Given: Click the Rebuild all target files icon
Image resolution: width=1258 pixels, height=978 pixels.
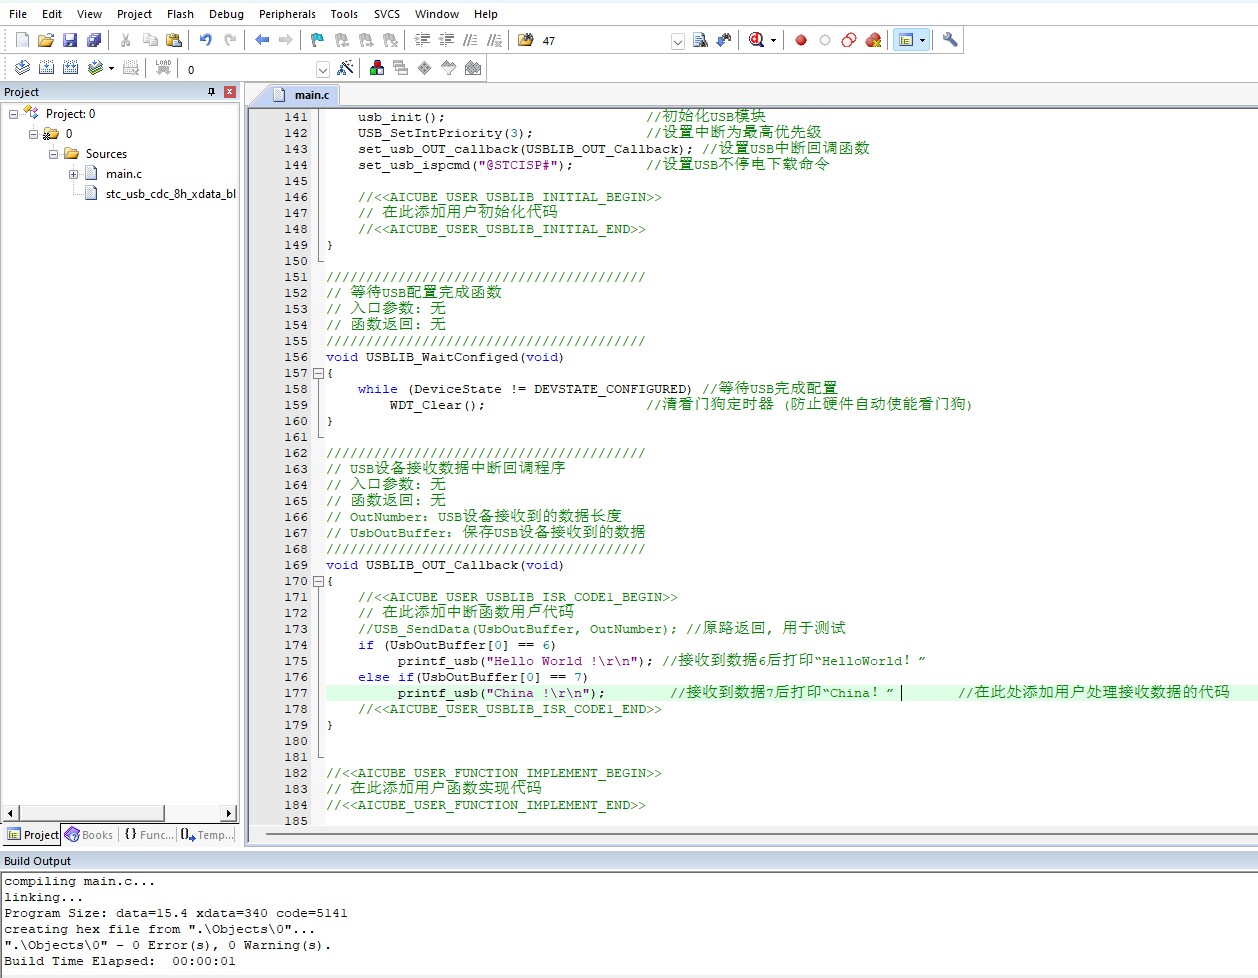Looking at the screenshot, I should pos(70,68).
